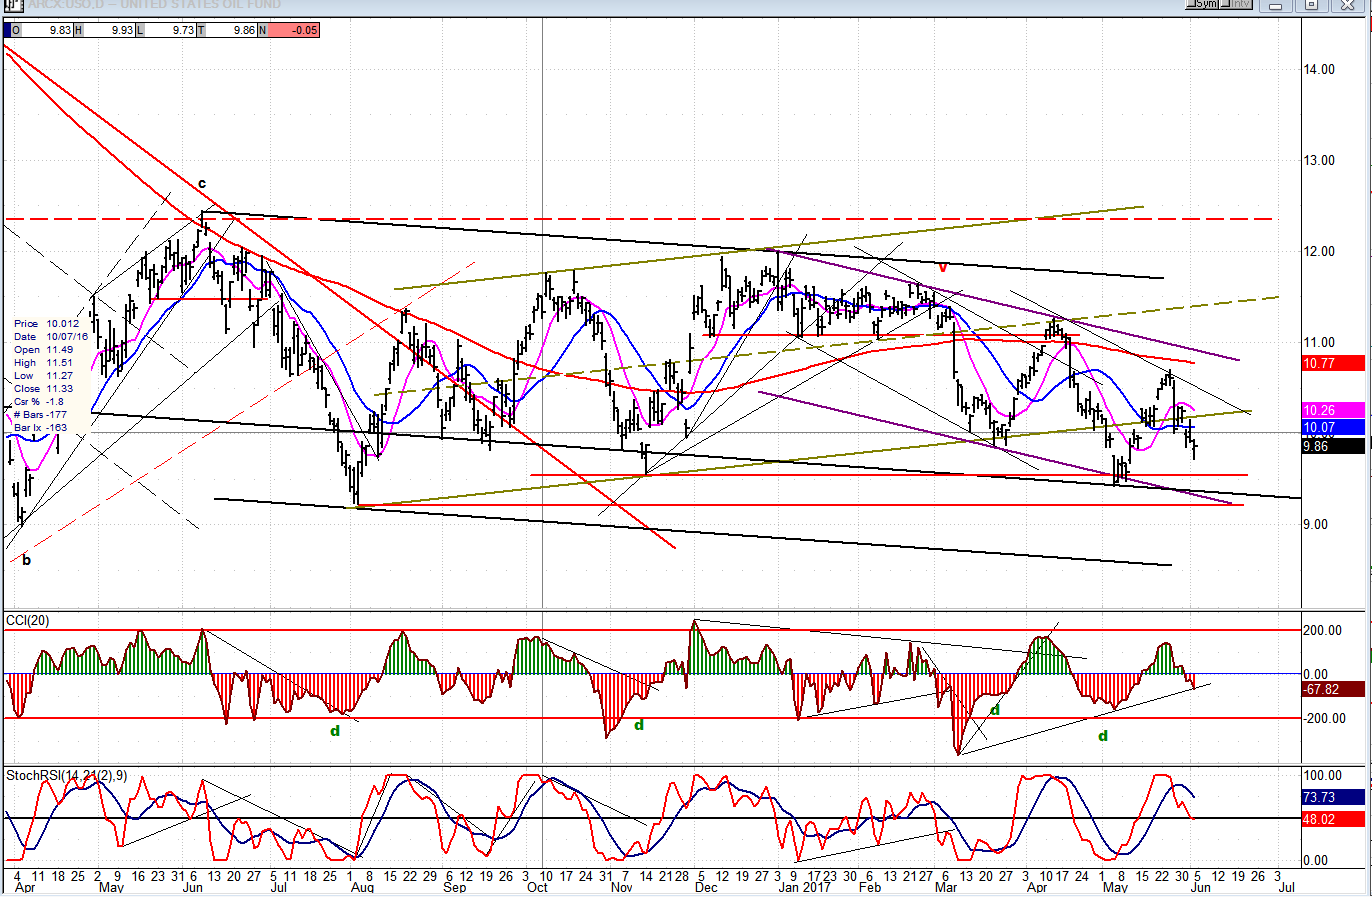
Task: Click the green 'd' marker under August CCI
Action: pyautogui.click(x=335, y=731)
